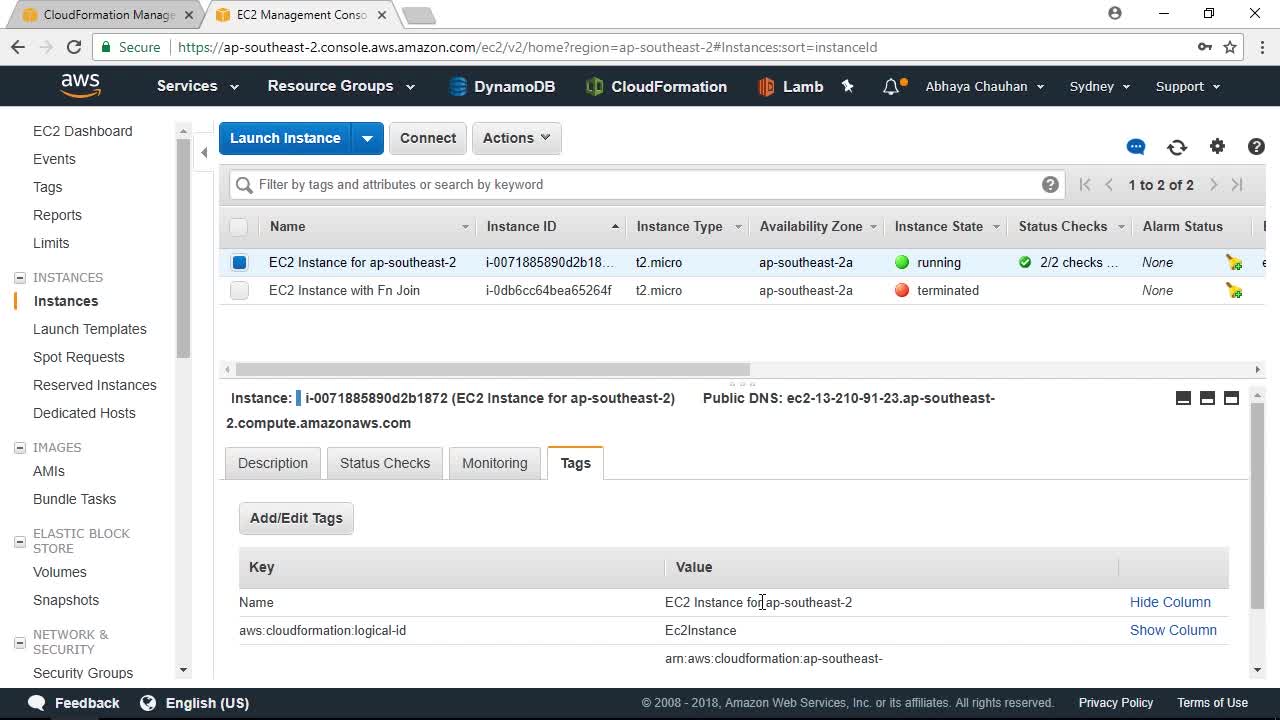
Task: Click Show Column for logical-id tag
Action: coord(1173,630)
